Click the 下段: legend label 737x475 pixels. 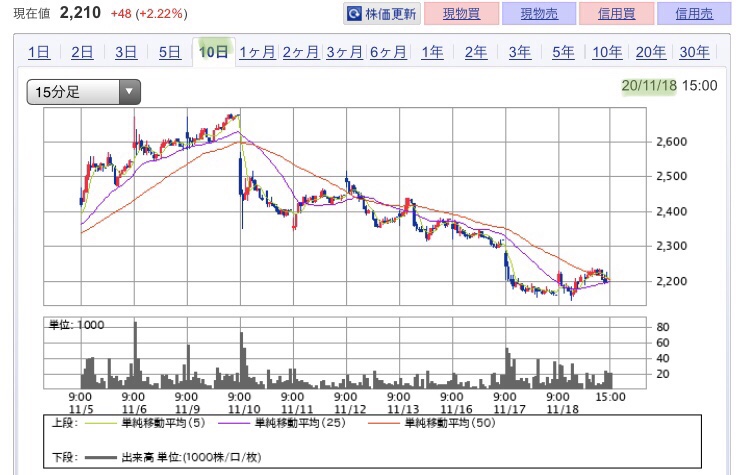pyautogui.click(x=64, y=457)
